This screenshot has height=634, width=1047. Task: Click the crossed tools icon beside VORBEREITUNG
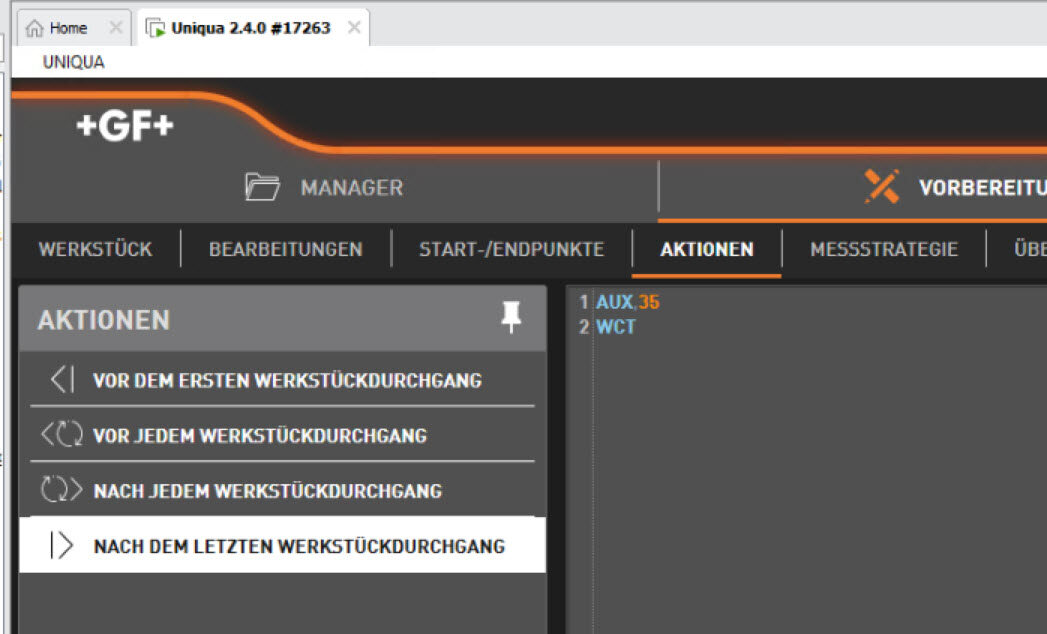[881, 187]
